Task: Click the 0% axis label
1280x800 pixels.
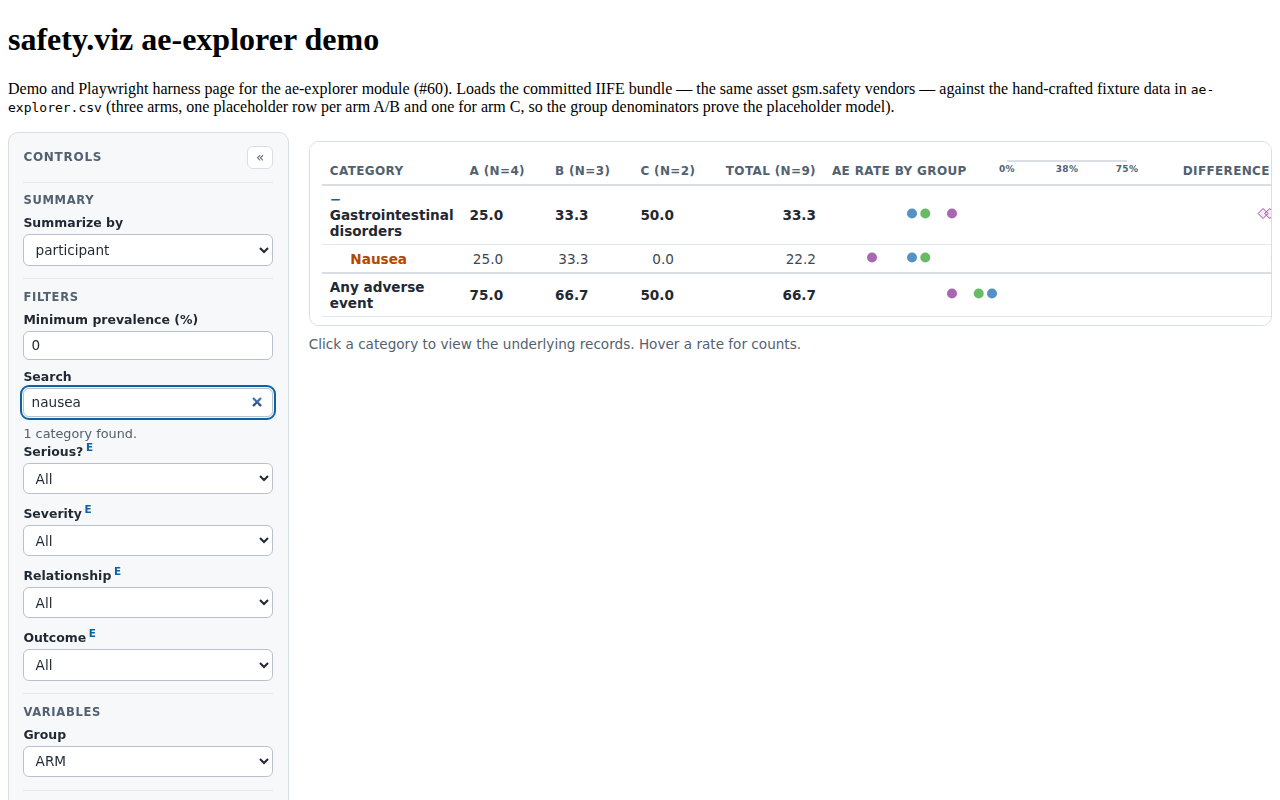Action: [x=1007, y=169]
